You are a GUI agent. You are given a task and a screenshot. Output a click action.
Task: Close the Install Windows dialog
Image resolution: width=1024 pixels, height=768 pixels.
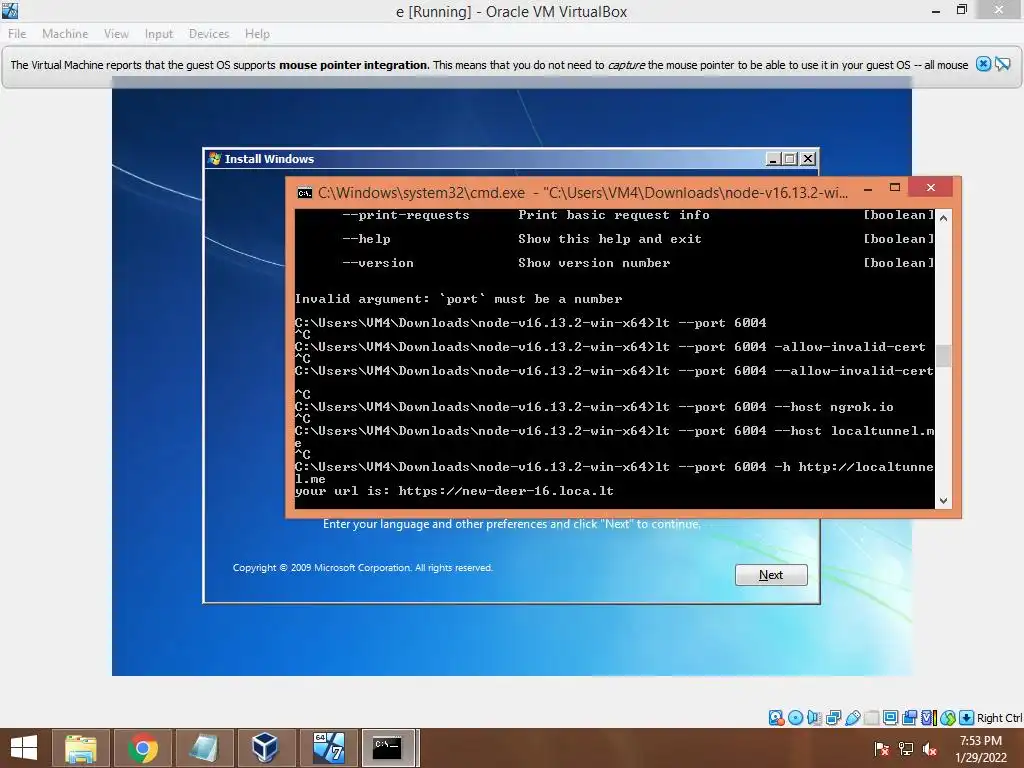pyautogui.click(x=808, y=159)
